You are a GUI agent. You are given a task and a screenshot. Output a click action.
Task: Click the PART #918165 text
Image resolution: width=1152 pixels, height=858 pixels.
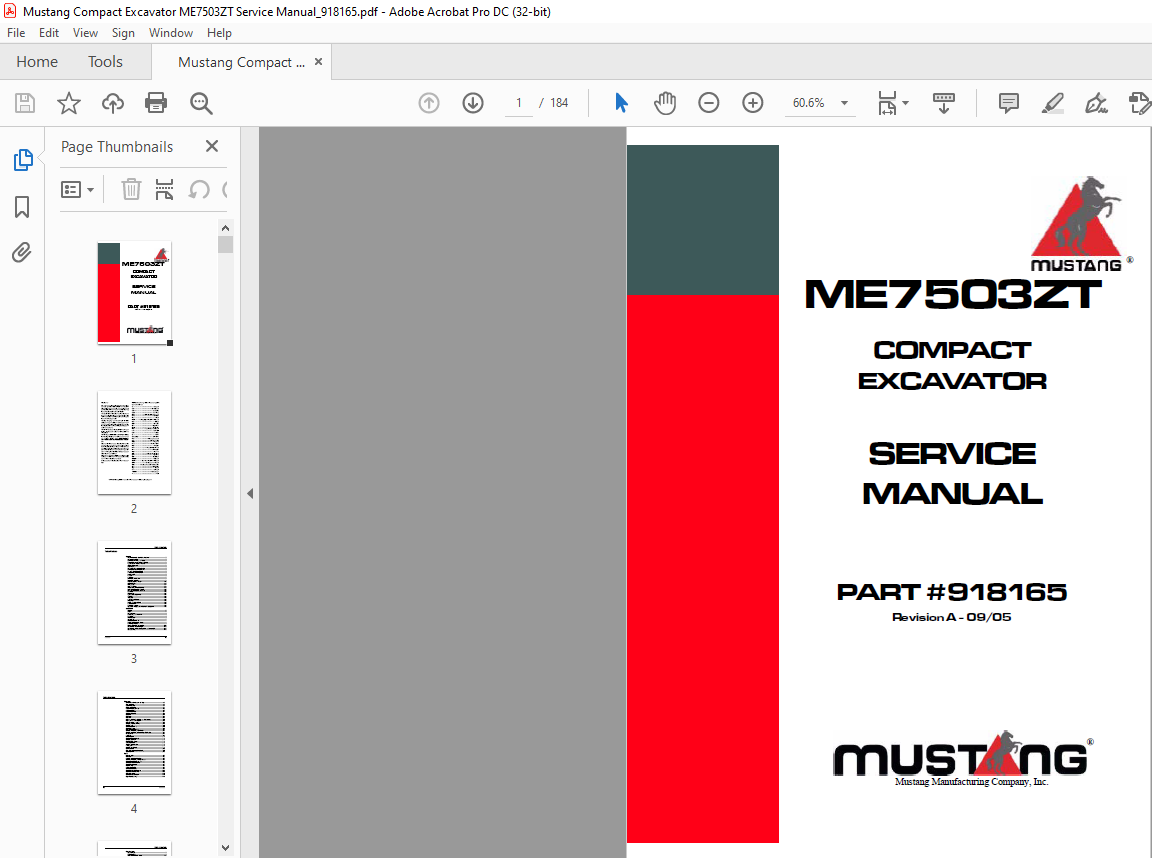click(951, 592)
